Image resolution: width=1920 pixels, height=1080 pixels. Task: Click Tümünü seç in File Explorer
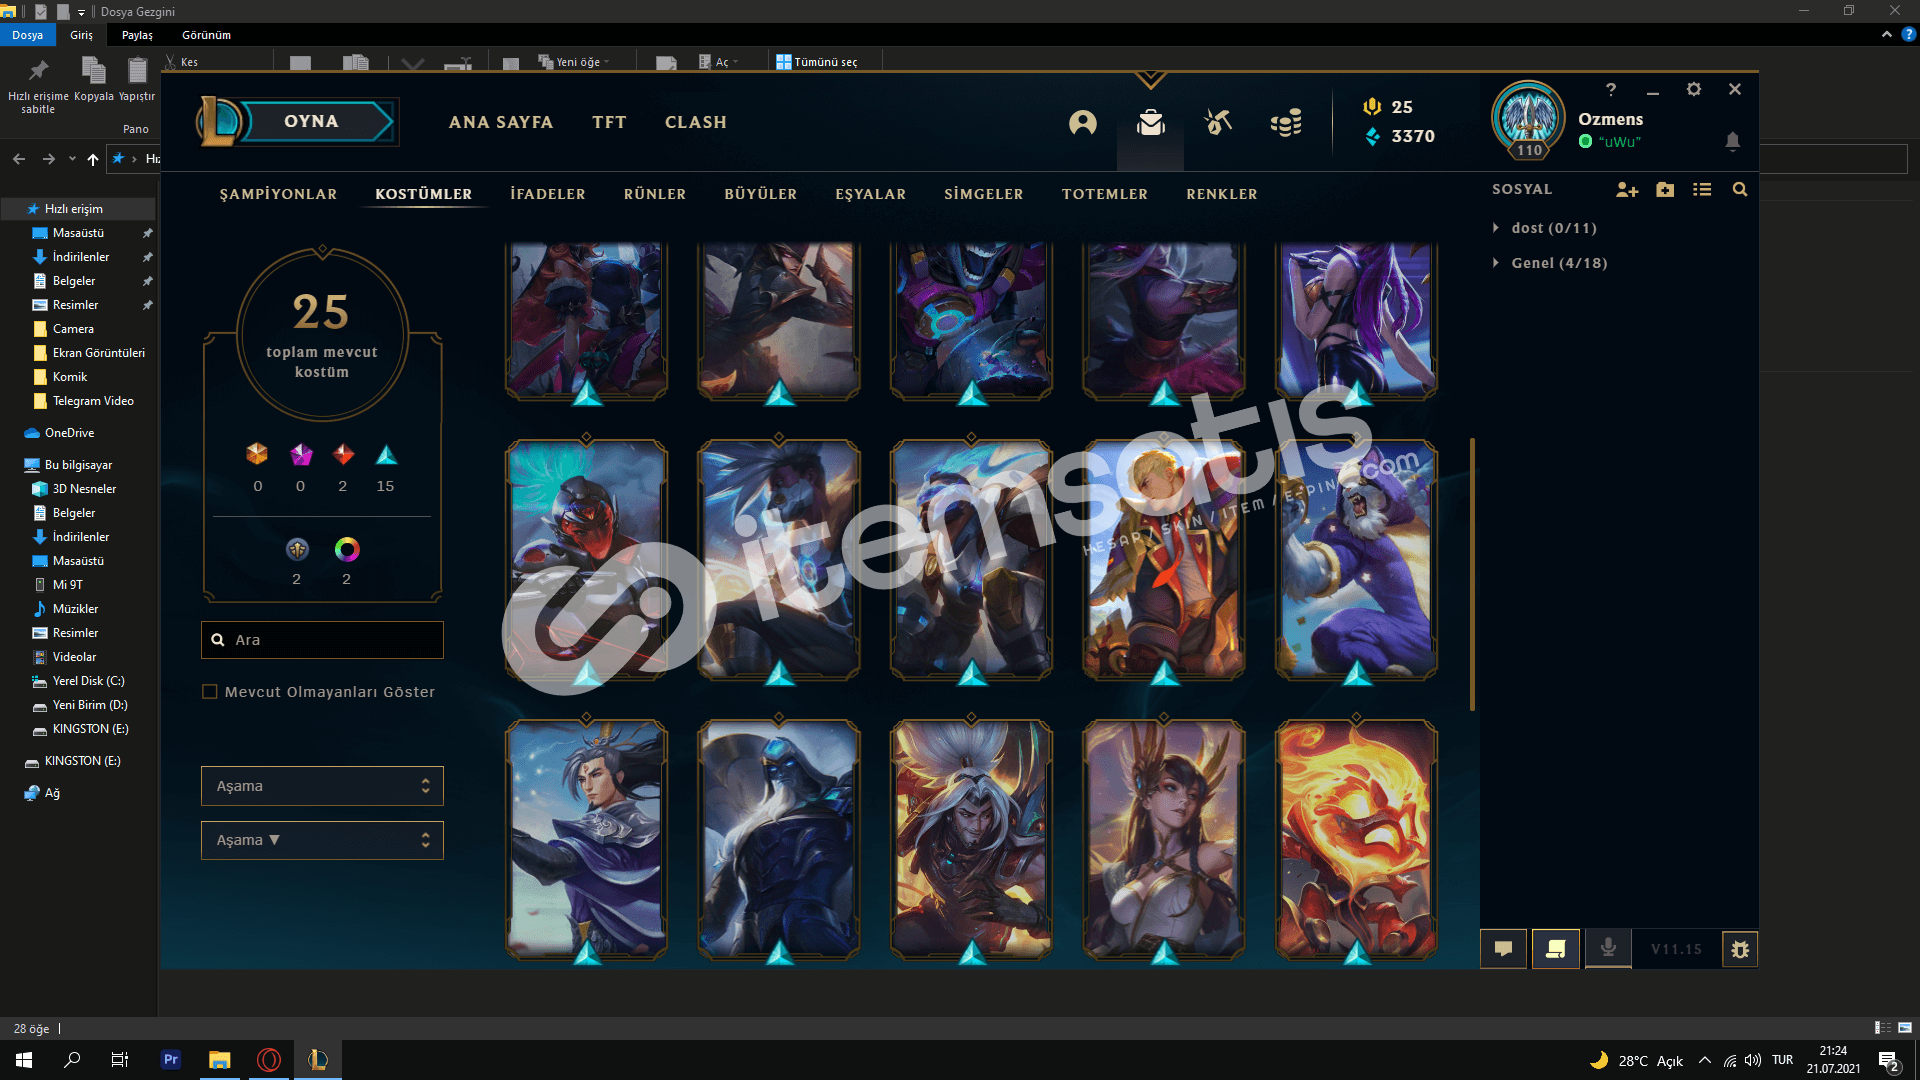click(x=817, y=62)
